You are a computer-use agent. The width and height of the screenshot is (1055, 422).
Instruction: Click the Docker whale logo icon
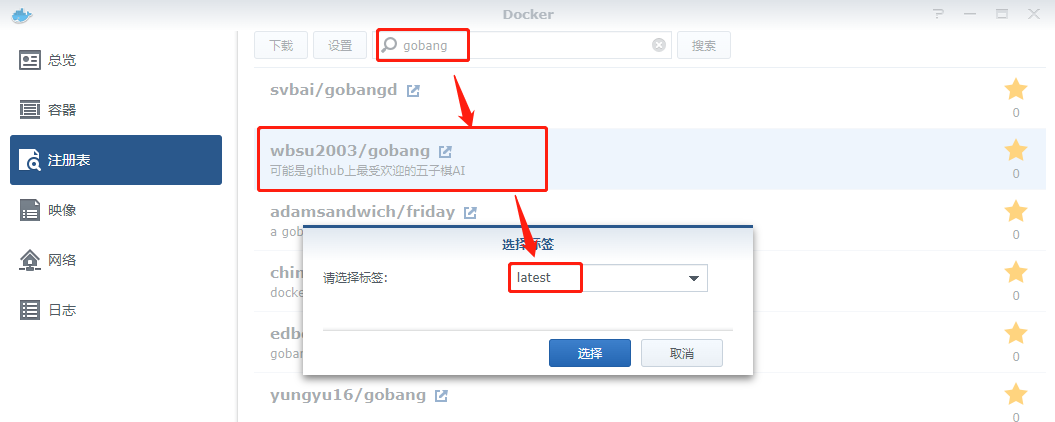22,15
